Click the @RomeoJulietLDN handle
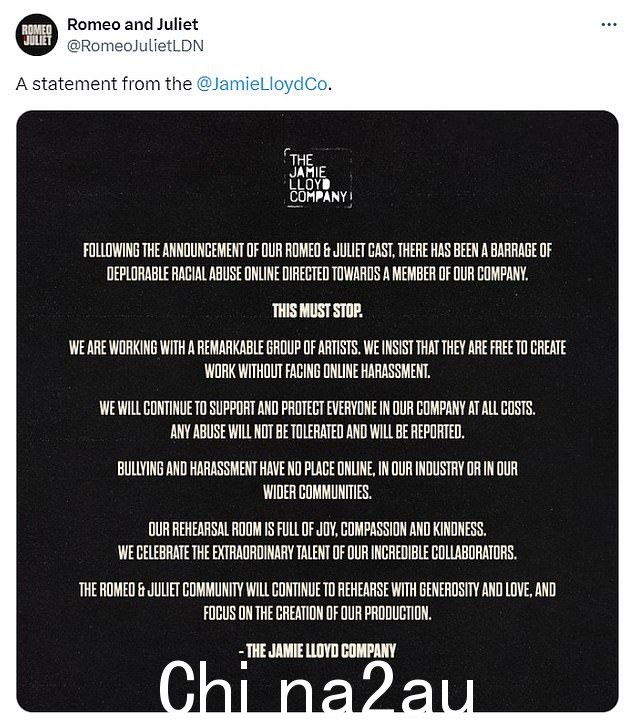 tap(135, 46)
